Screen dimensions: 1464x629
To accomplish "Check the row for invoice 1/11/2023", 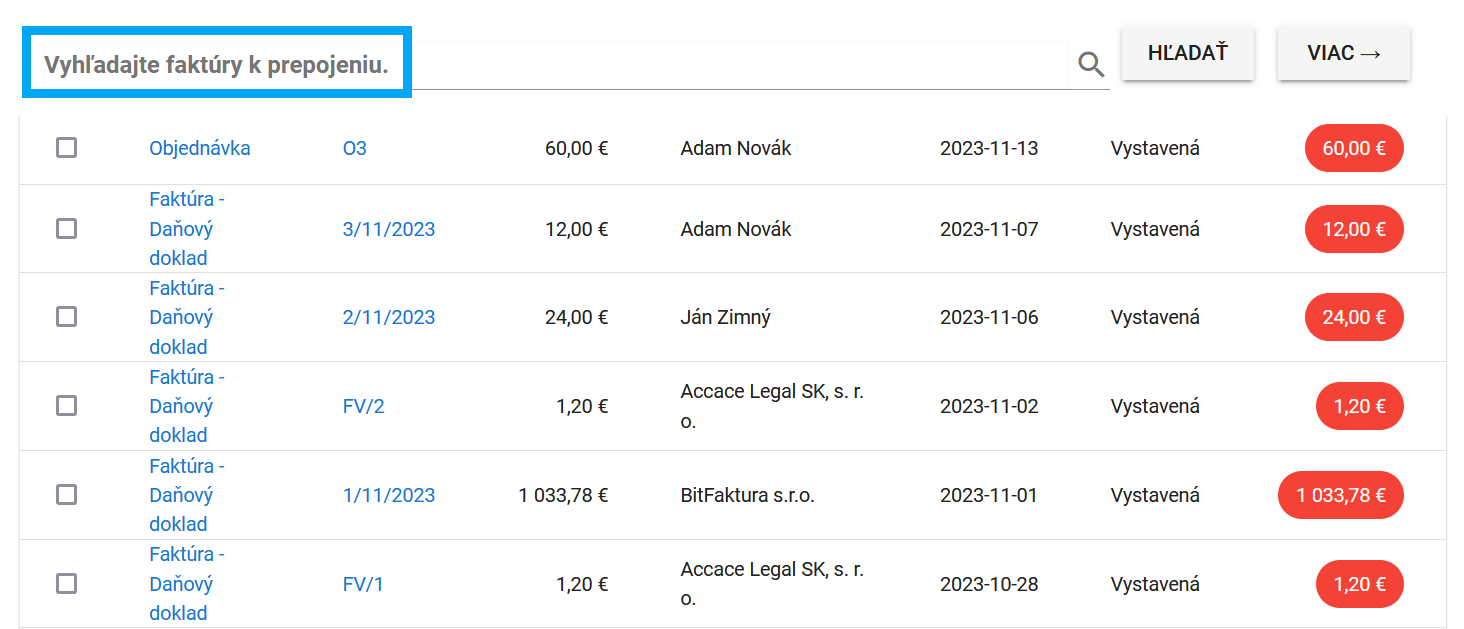I will 66,494.
